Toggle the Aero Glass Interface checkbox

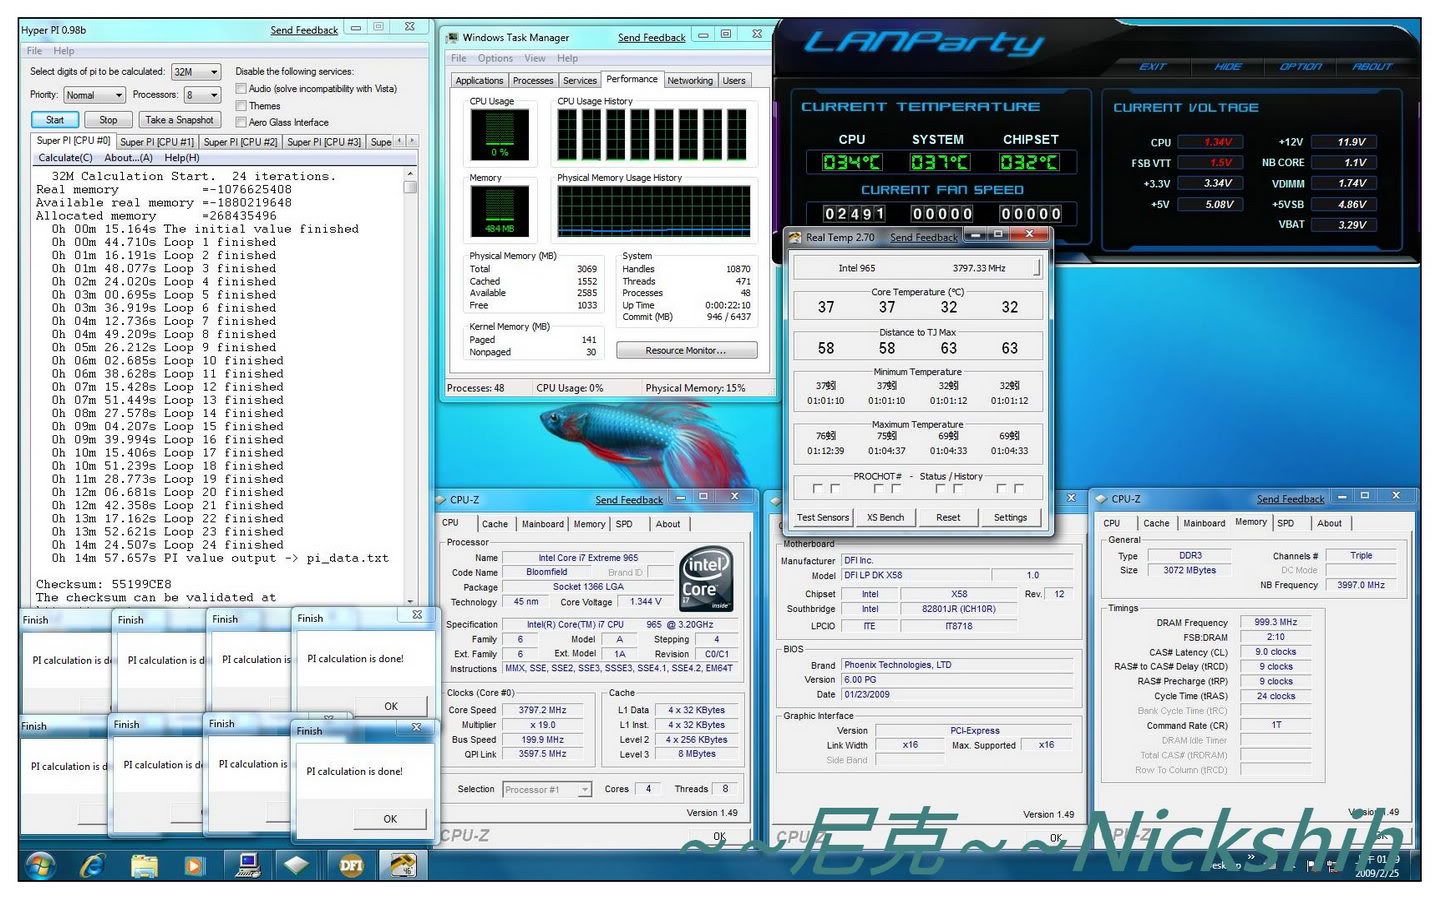(x=241, y=122)
